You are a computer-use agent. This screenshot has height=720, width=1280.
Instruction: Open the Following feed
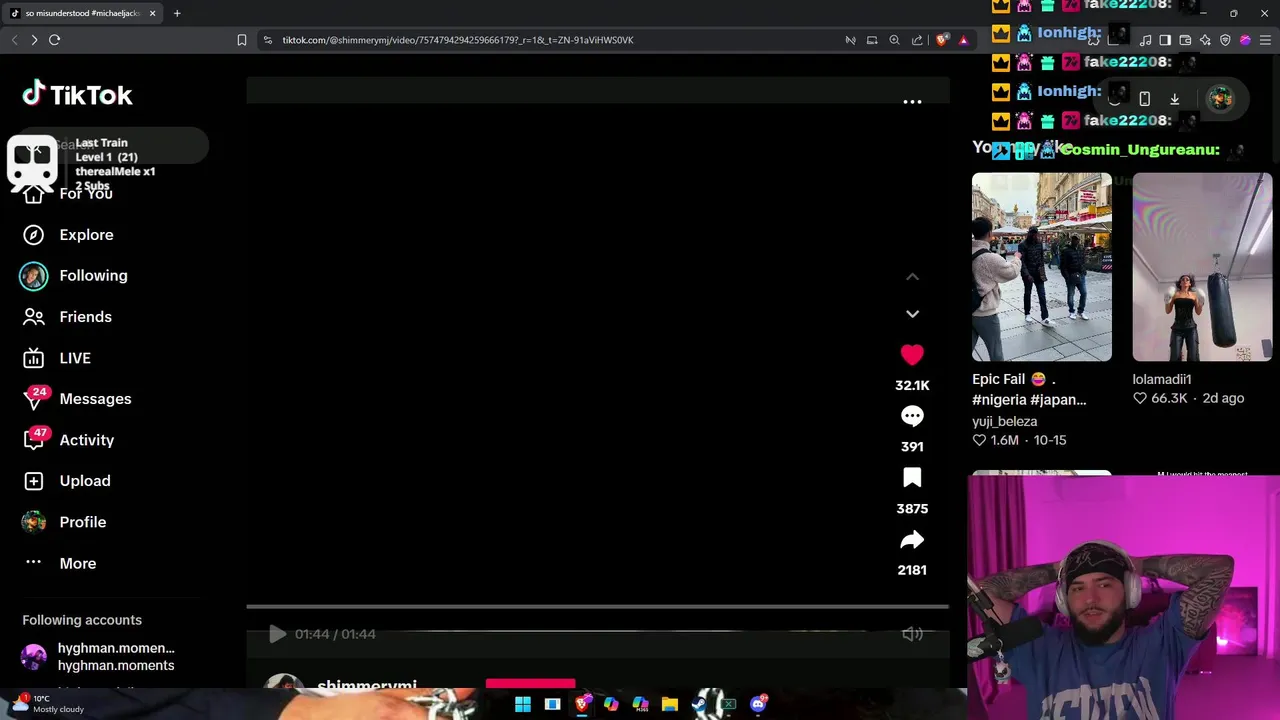click(74, 276)
